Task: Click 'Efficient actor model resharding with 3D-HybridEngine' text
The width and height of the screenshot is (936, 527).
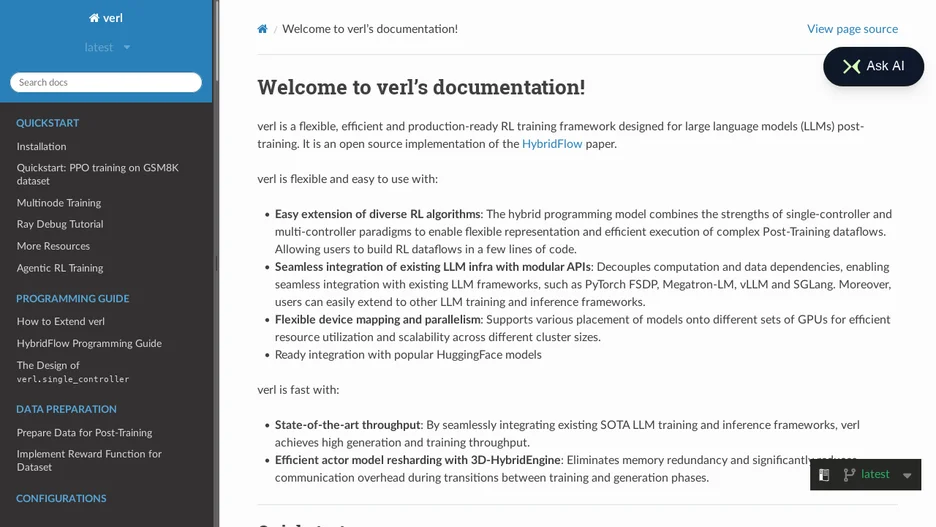Action: tap(417, 460)
